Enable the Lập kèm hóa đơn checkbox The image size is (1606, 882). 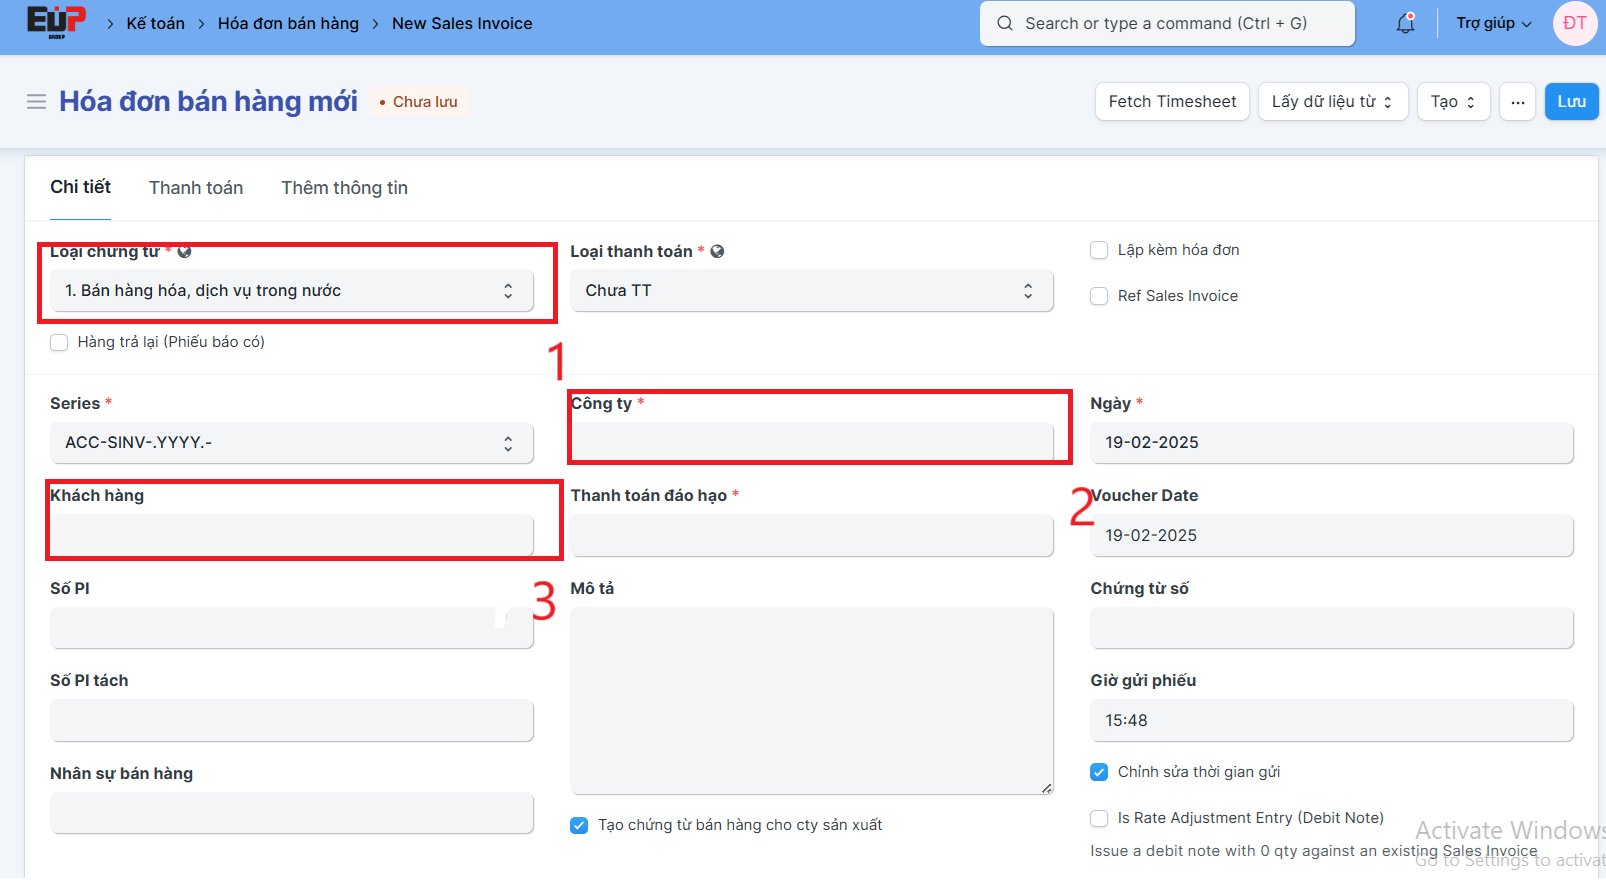click(1099, 250)
